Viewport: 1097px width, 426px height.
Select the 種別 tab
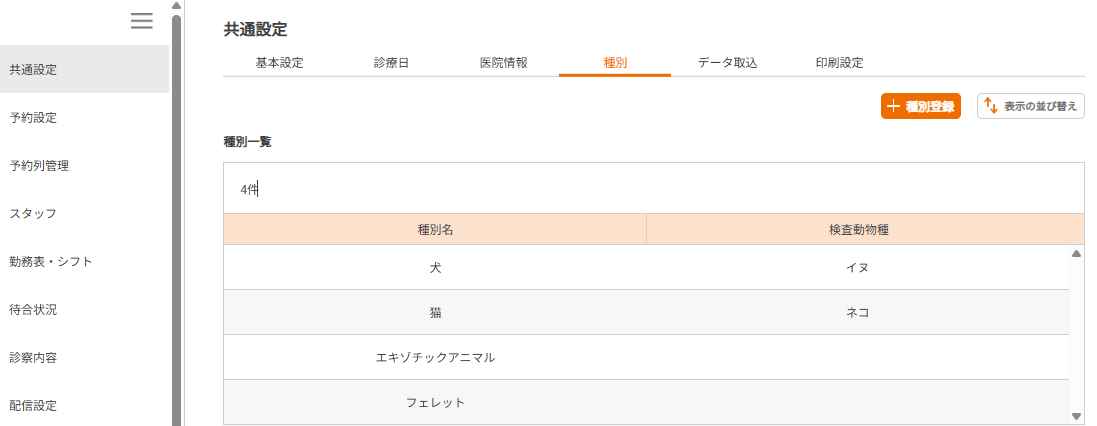coord(615,63)
